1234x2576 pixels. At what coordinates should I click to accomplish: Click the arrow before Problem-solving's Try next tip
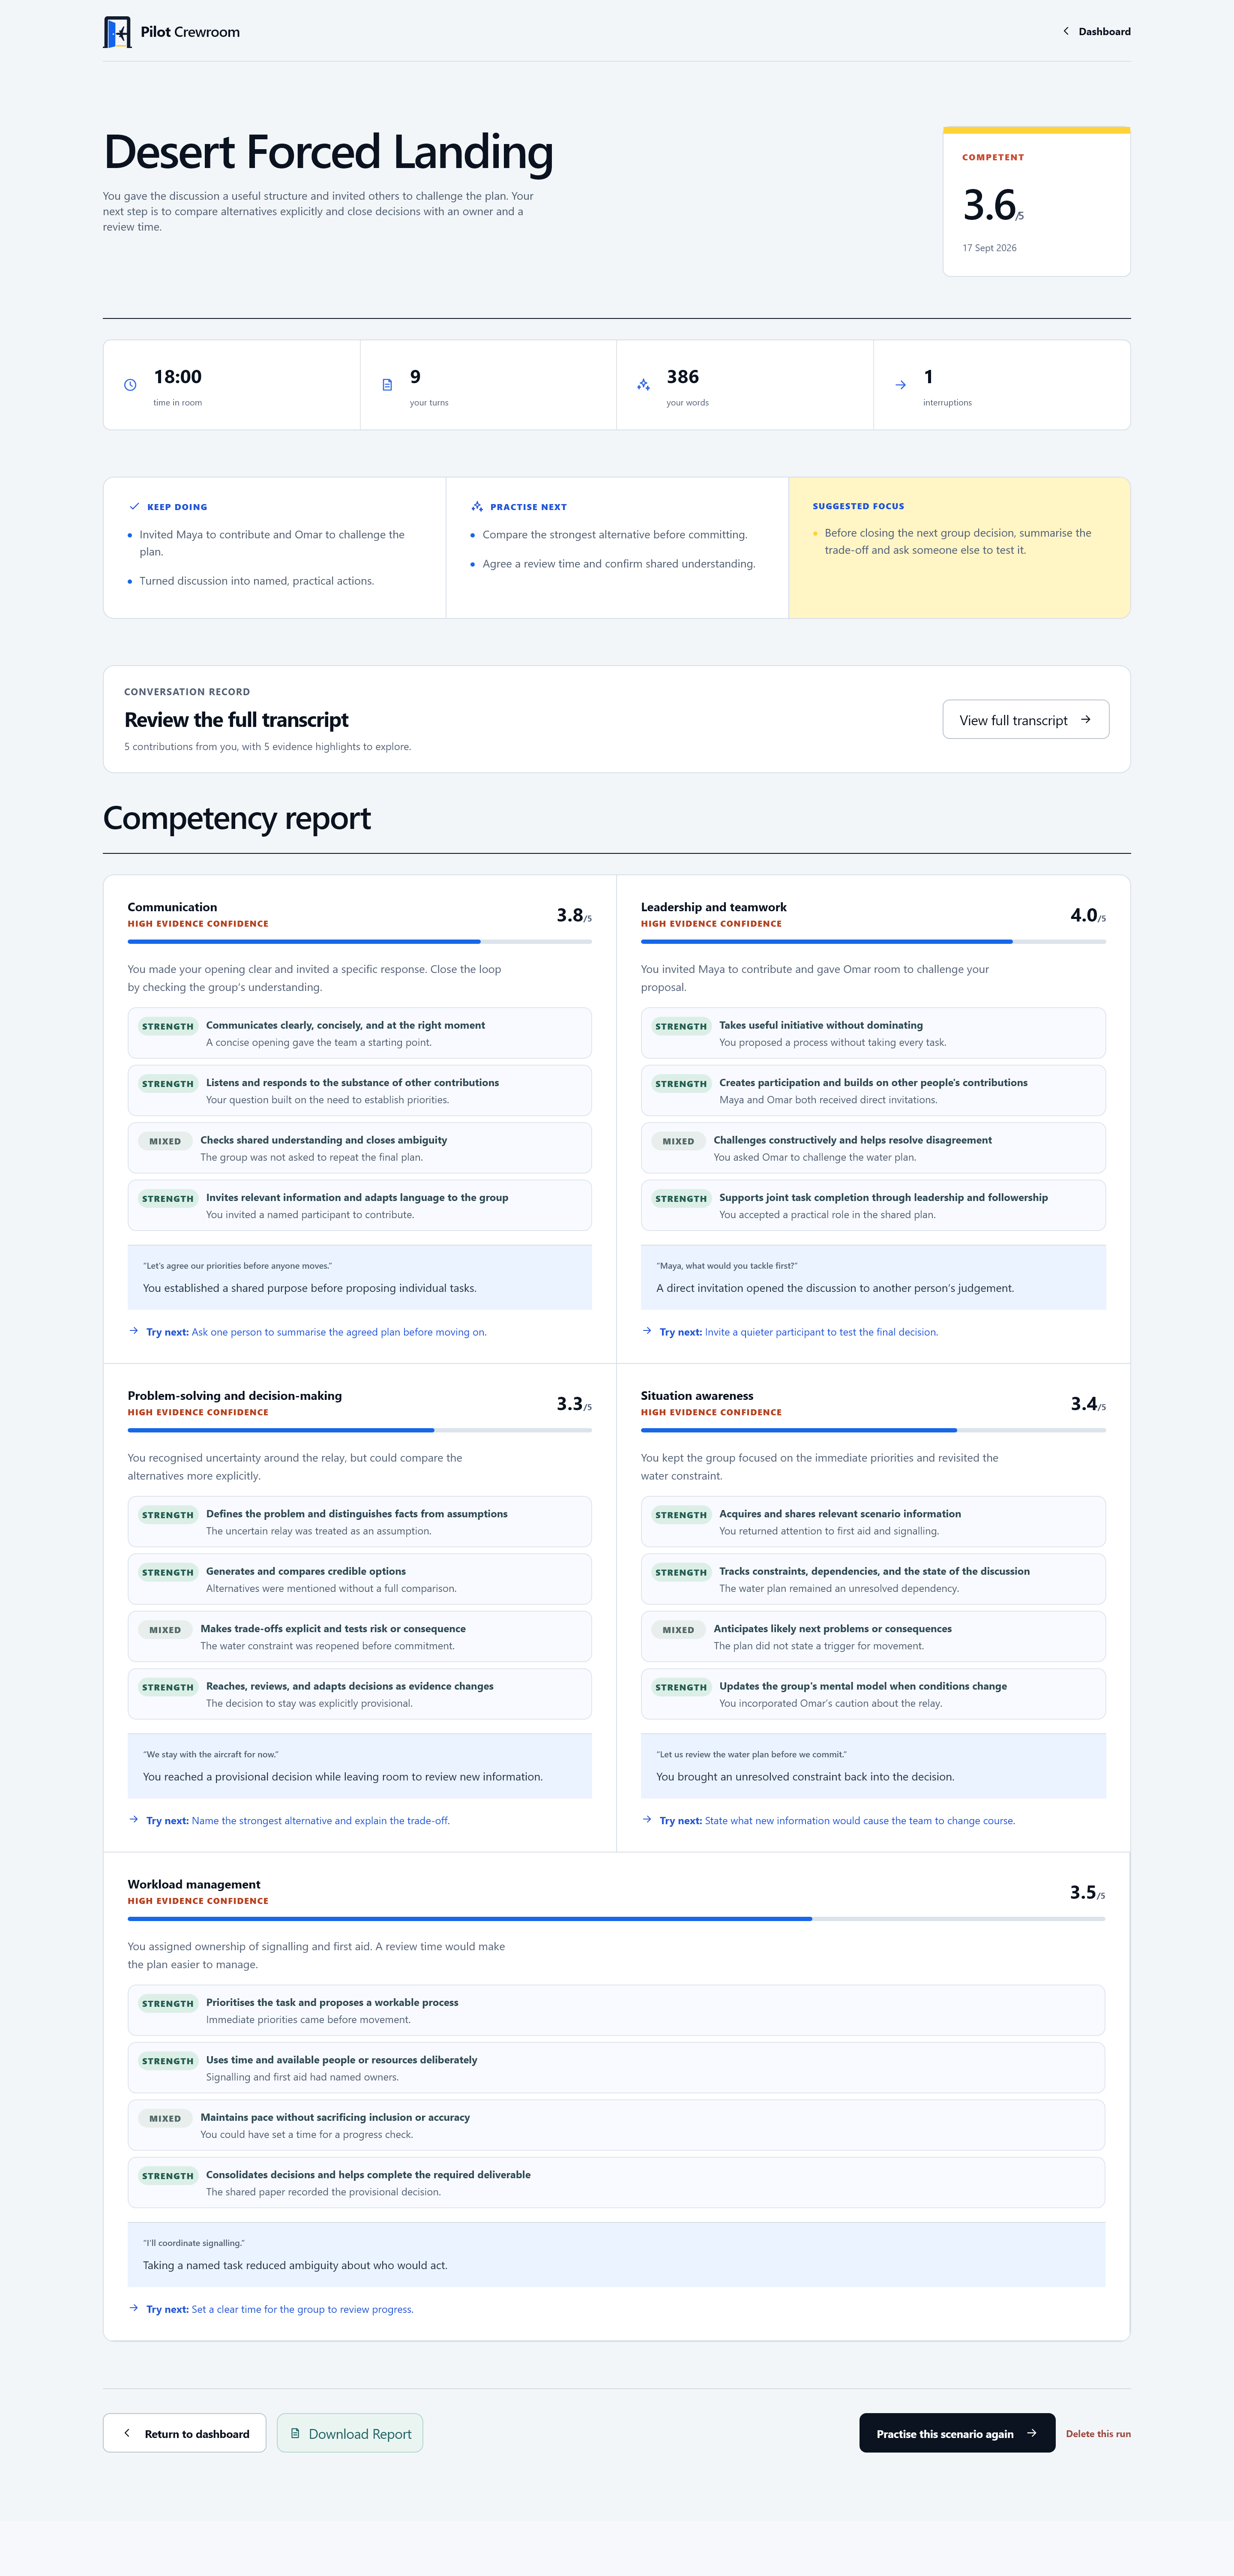tap(134, 1819)
